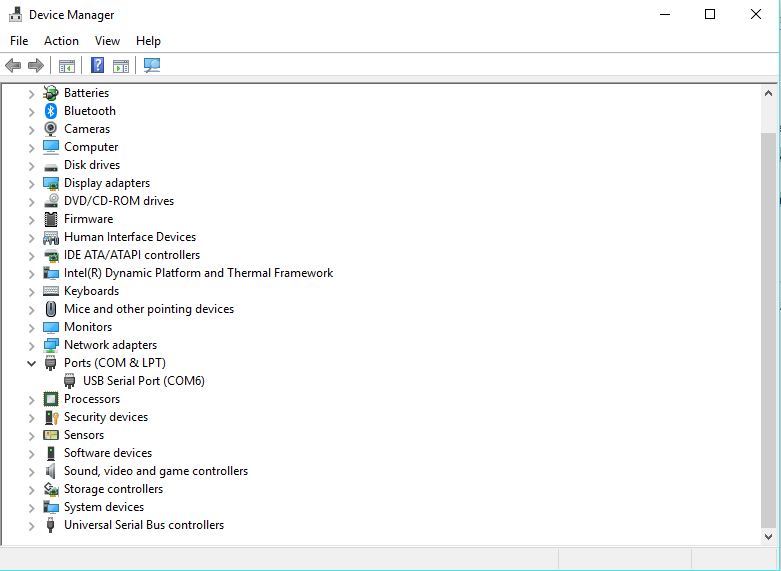Select the USB Serial Port (COM6) device
The height and width of the screenshot is (571, 781).
143,381
